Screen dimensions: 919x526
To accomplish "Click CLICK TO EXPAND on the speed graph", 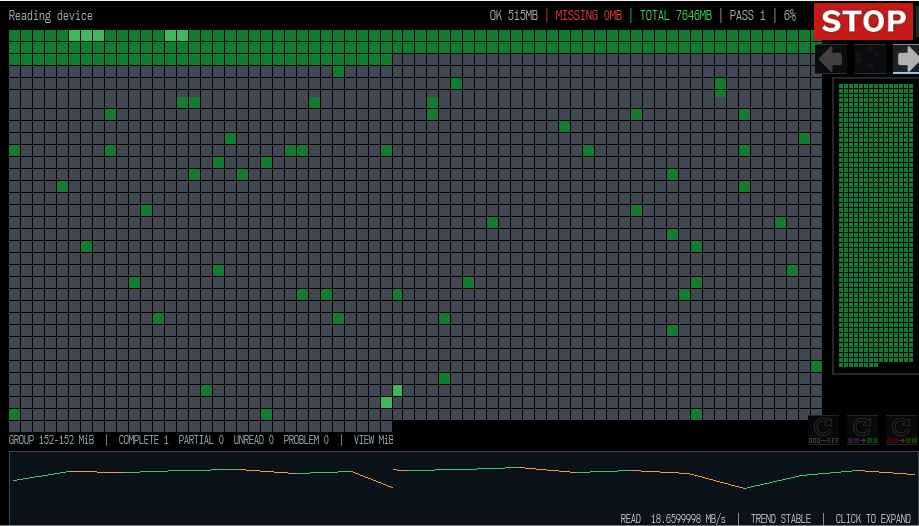I will [873, 518].
